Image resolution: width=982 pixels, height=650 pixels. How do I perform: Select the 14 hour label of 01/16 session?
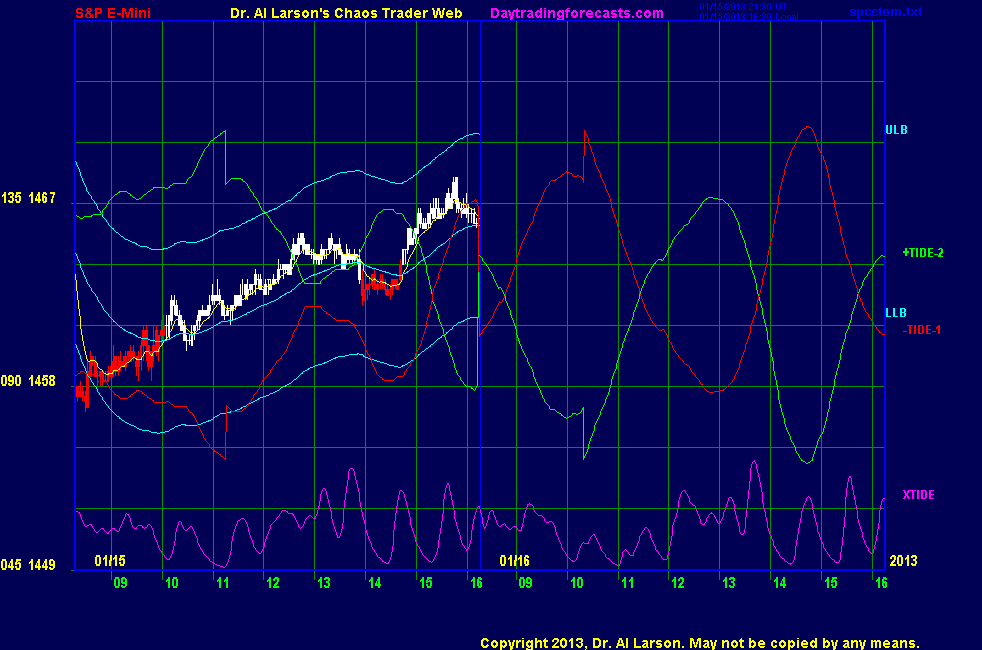(780, 583)
